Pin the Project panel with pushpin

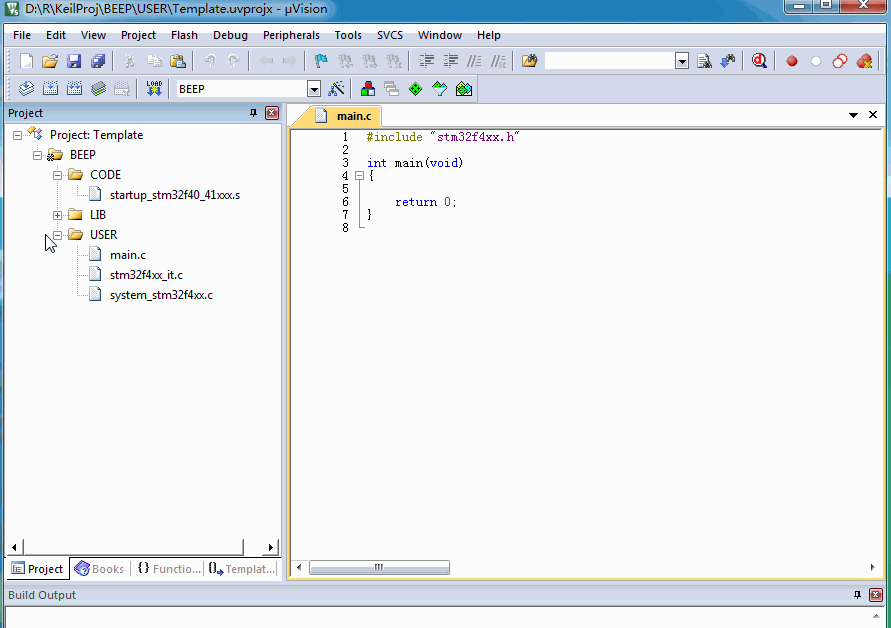pyautogui.click(x=253, y=113)
